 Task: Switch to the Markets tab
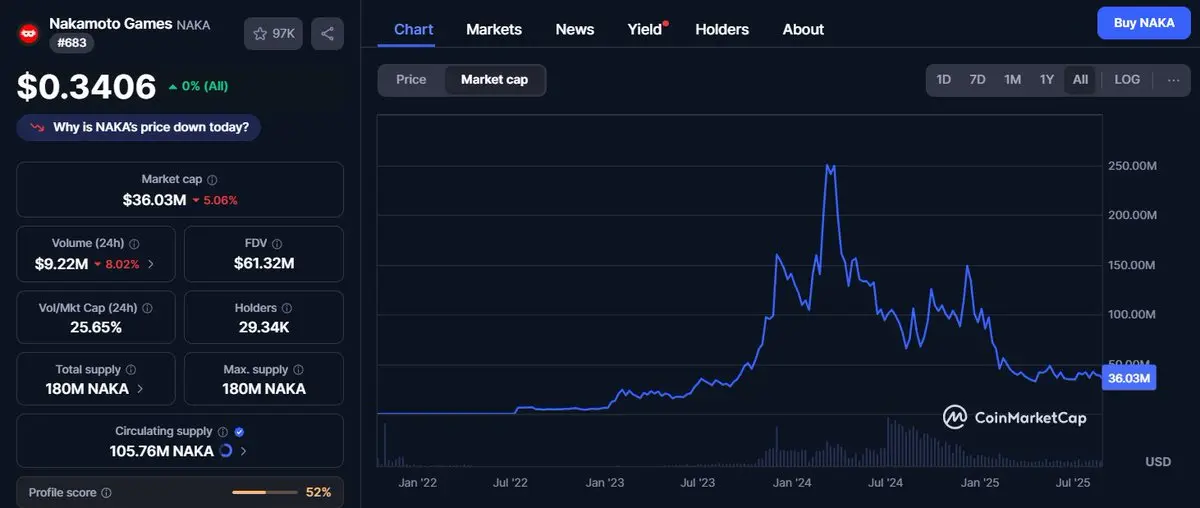click(x=494, y=30)
